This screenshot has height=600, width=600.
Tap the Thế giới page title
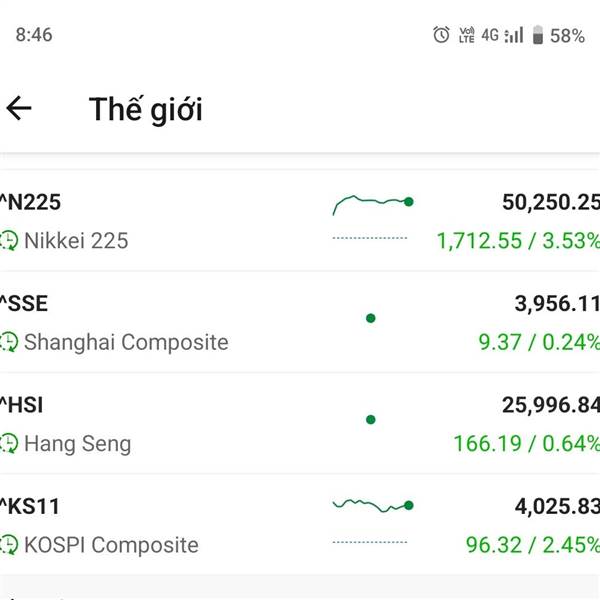(x=146, y=108)
